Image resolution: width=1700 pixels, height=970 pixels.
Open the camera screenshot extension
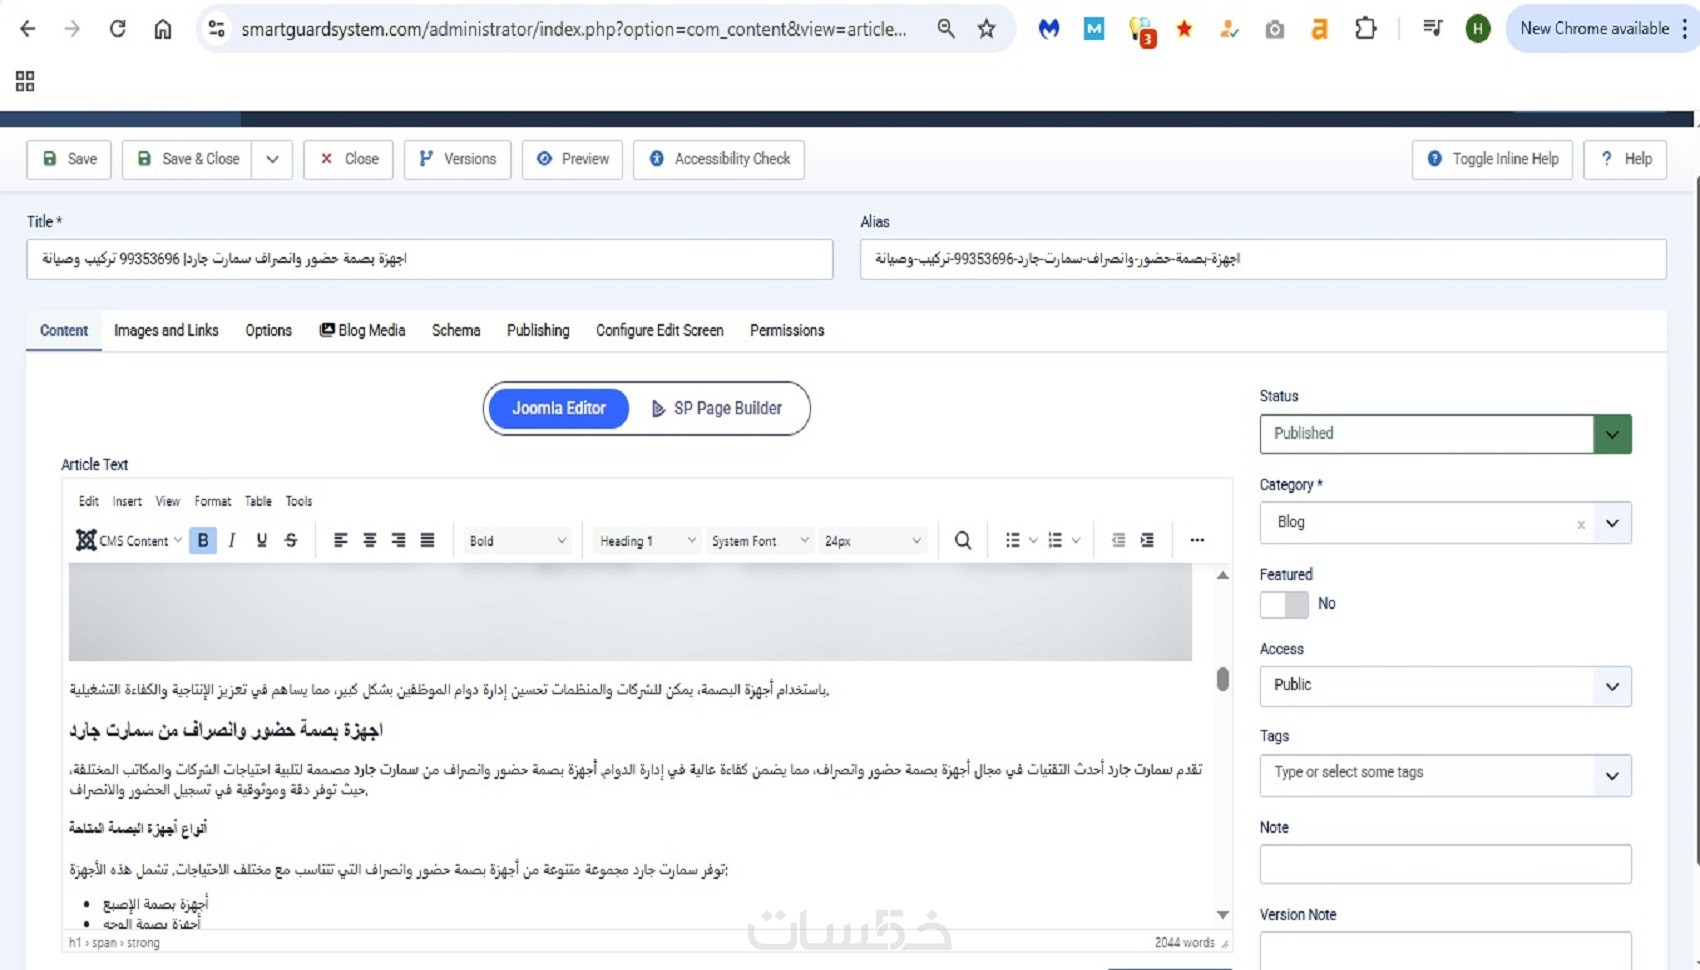tap(1274, 29)
